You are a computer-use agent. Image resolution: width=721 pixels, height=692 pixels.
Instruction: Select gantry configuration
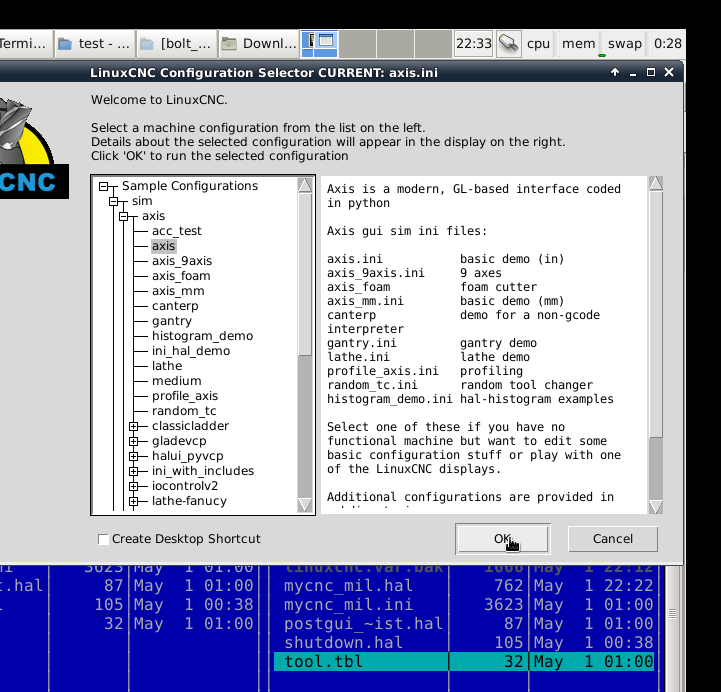172,321
